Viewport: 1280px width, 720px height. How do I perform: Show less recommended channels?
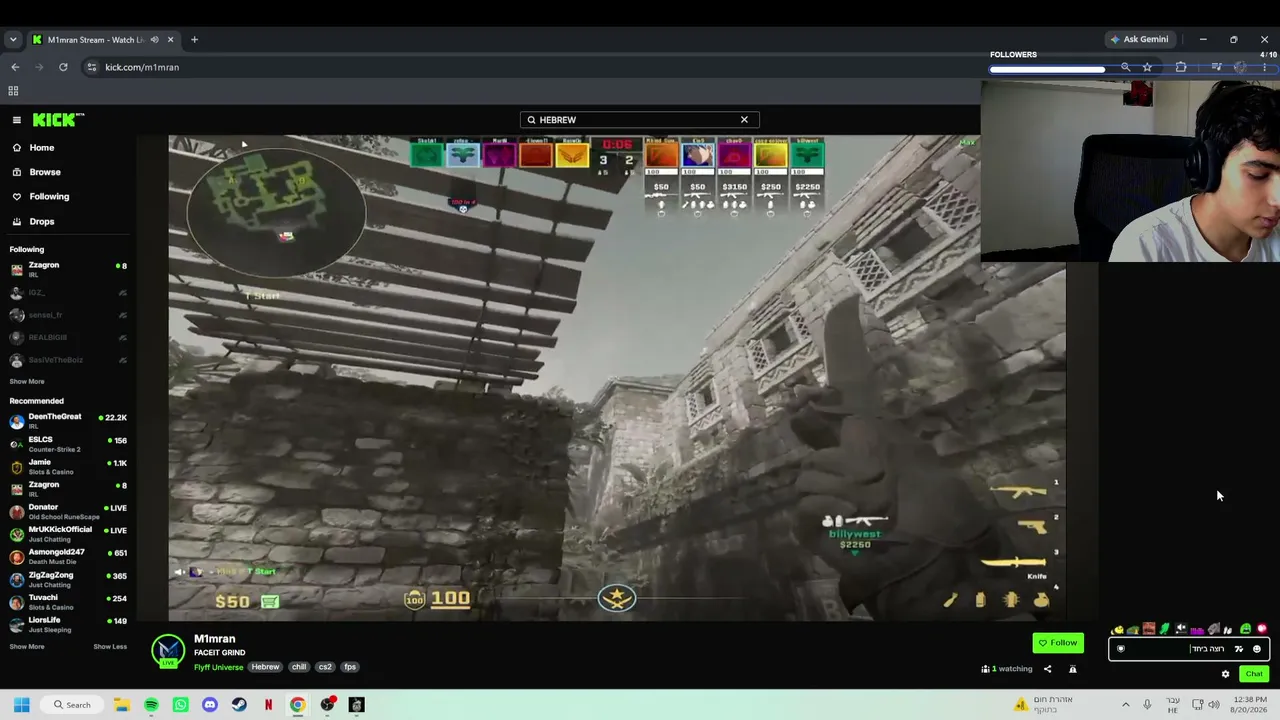coord(110,646)
